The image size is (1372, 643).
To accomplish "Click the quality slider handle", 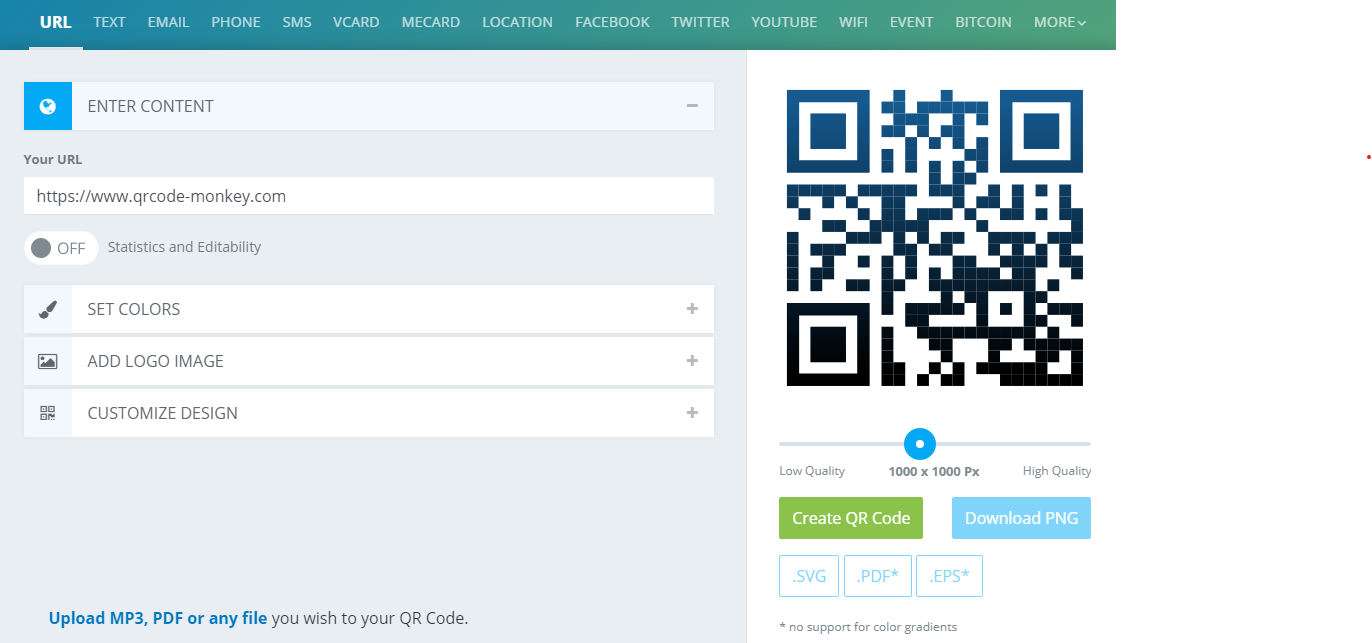I will [x=919, y=443].
